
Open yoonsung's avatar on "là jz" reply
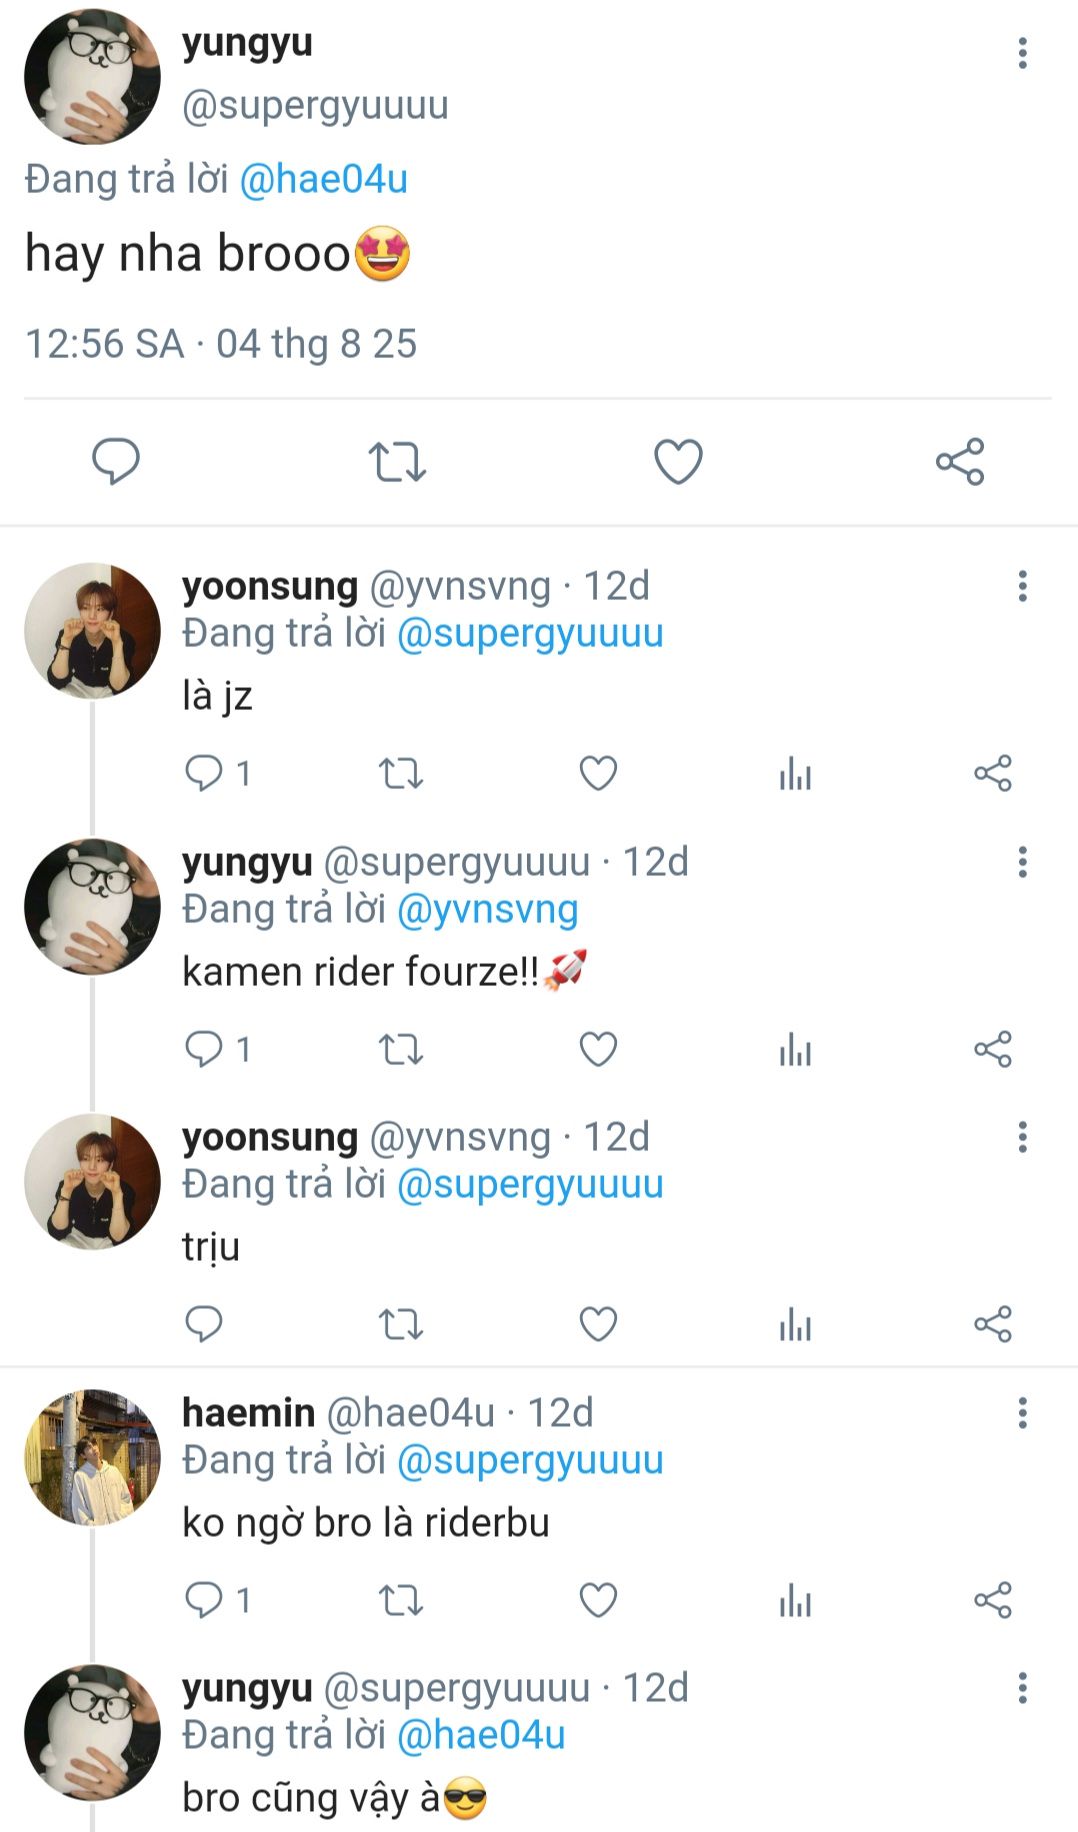click(x=92, y=630)
